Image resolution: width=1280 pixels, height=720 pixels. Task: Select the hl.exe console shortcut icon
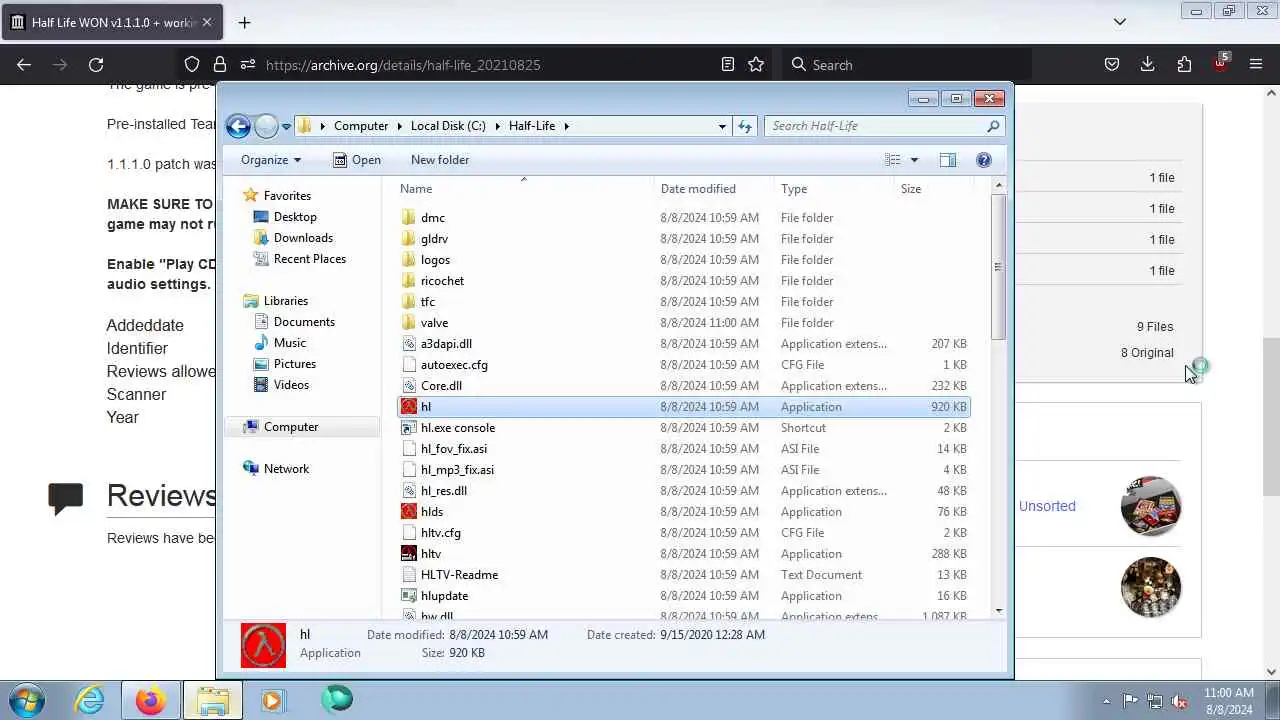(x=408, y=428)
